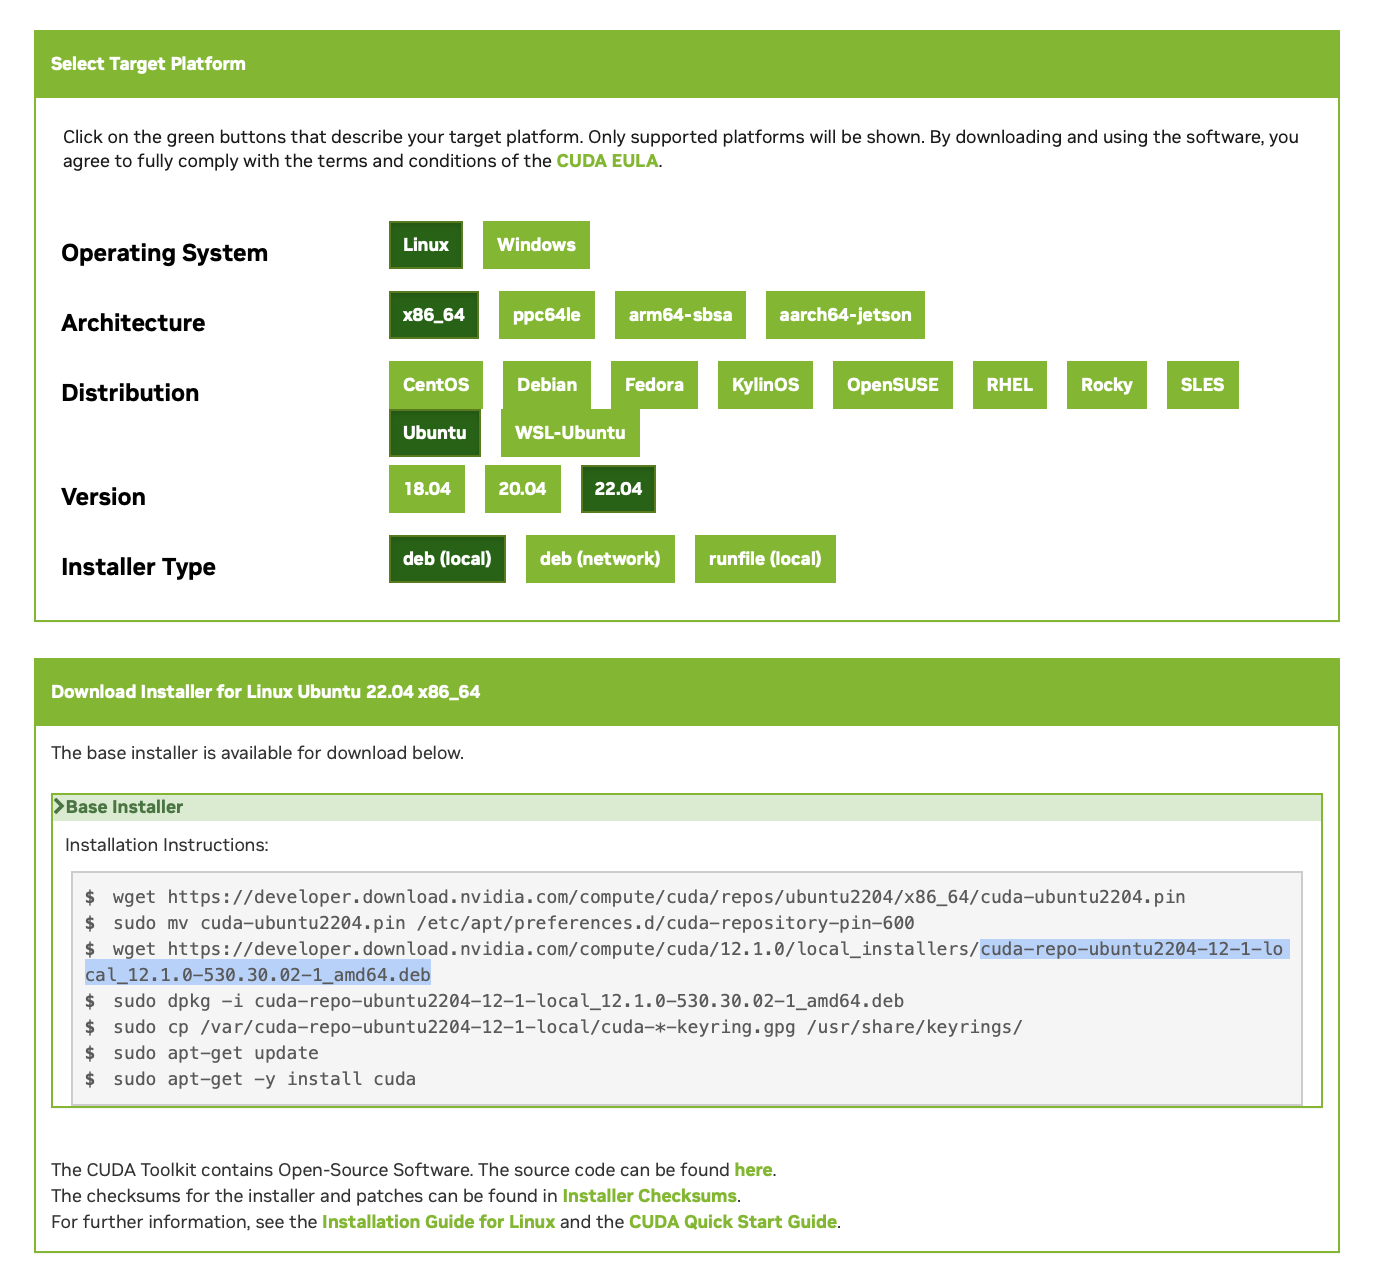Click the Architecture label
Image resolution: width=1380 pixels, height=1276 pixels.
(x=133, y=323)
